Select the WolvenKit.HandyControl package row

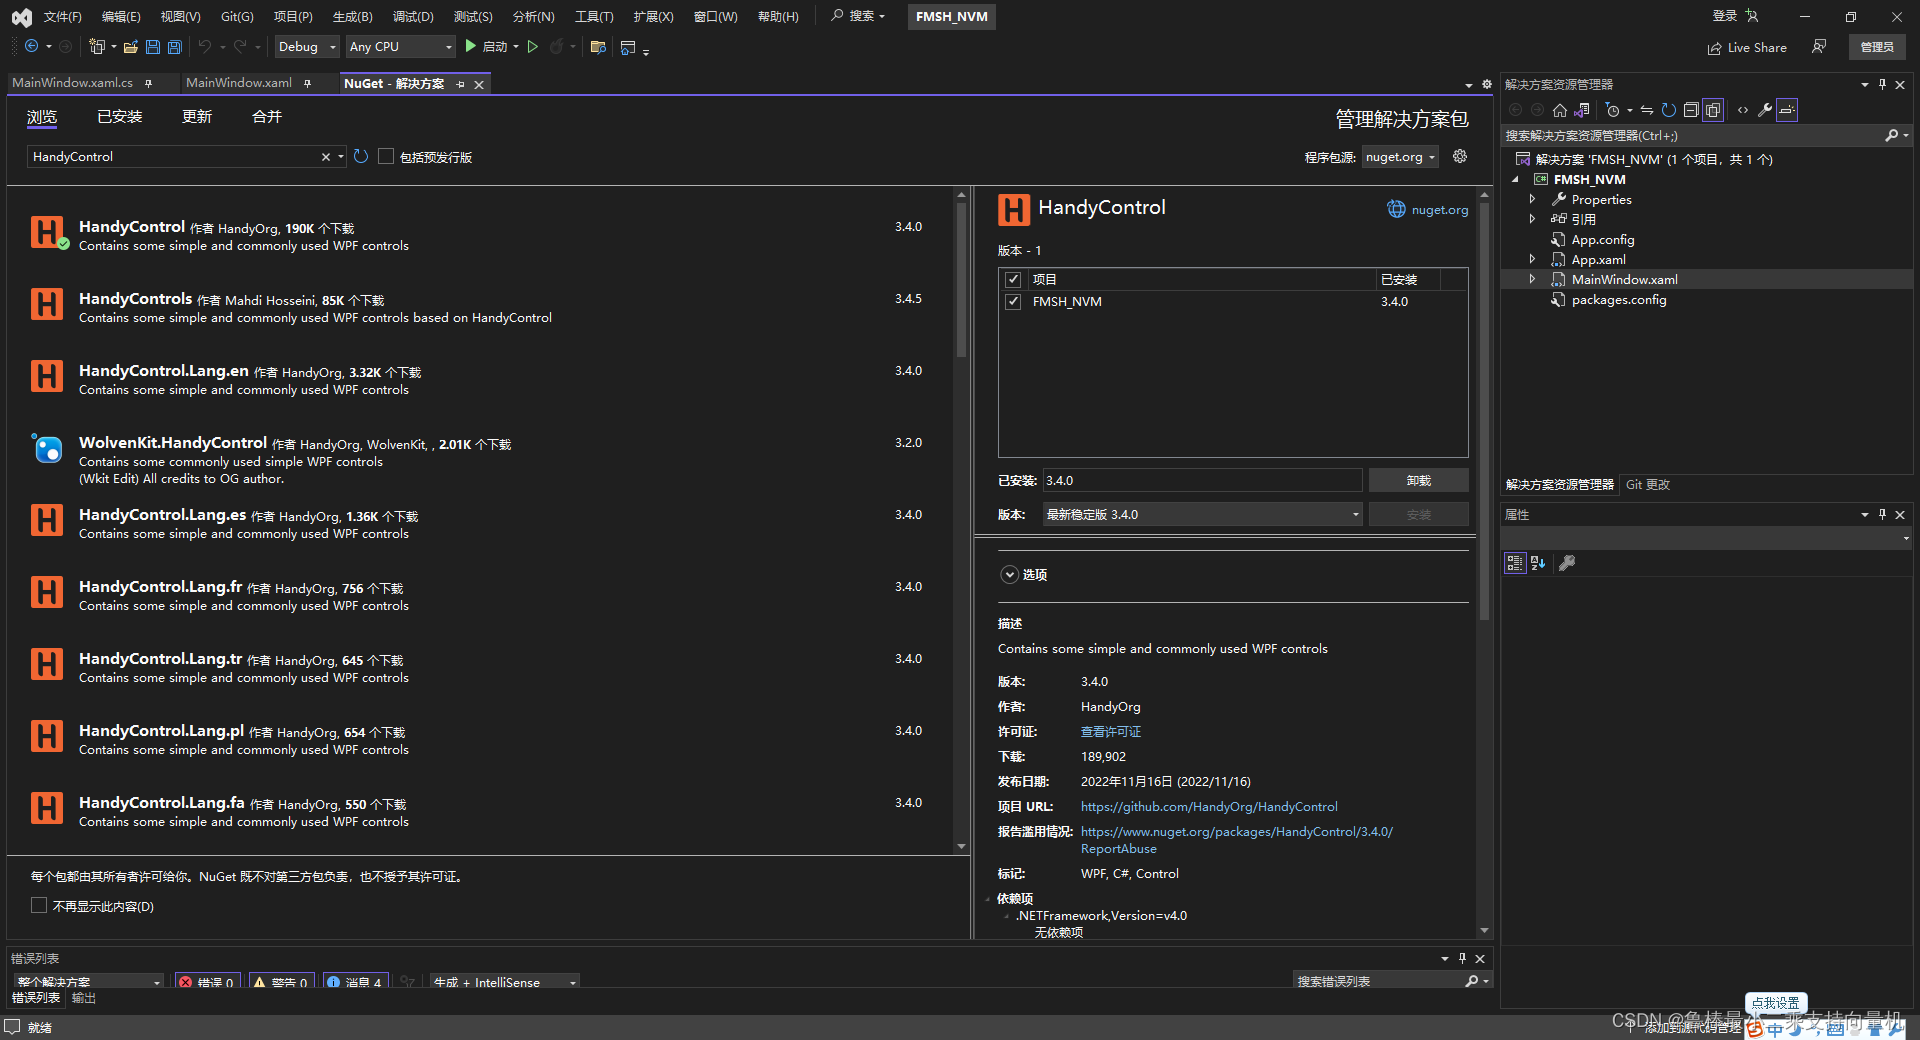point(480,459)
